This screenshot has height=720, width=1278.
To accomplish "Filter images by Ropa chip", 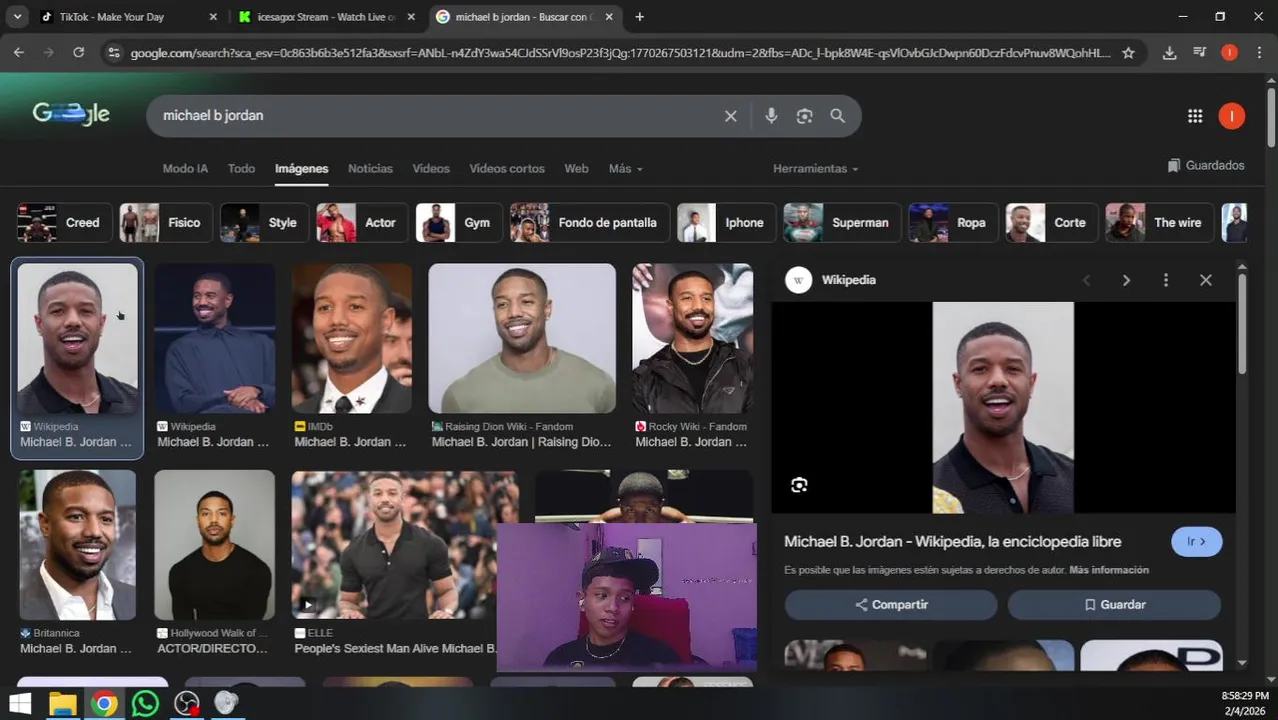I will pyautogui.click(x=953, y=223).
